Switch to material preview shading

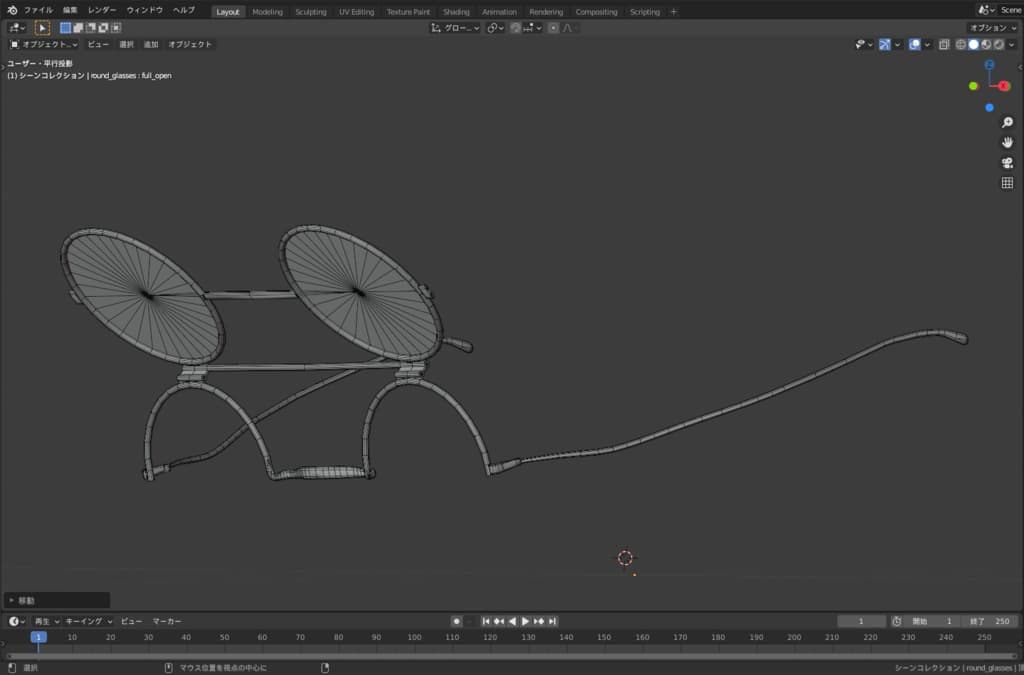coord(986,44)
